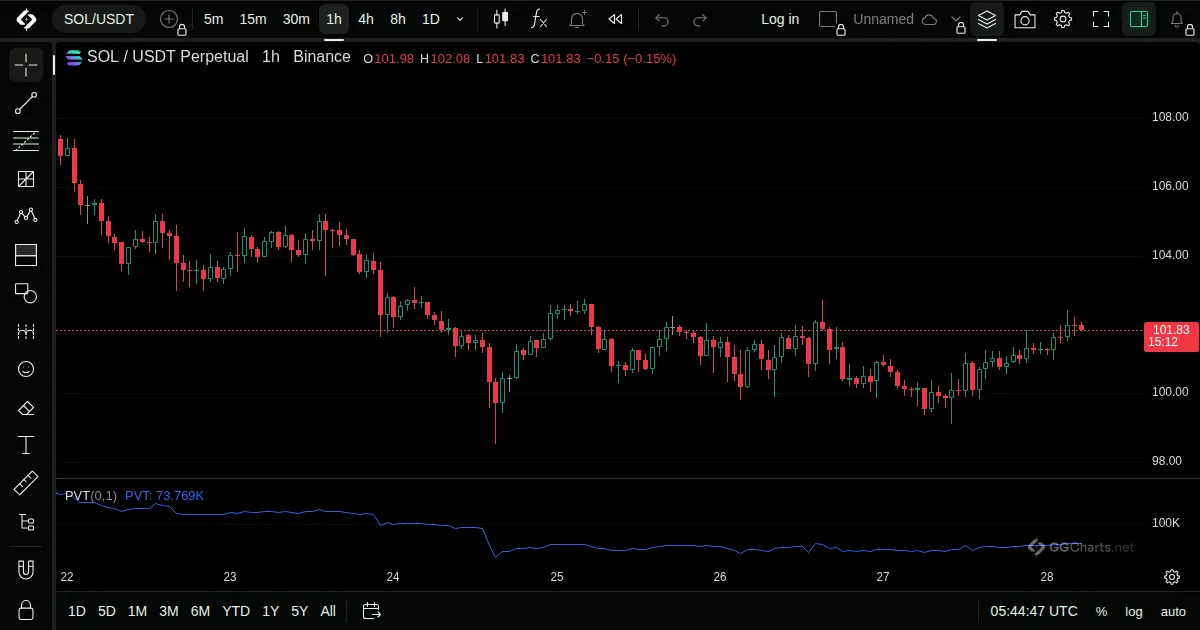The width and height of the screenshot is (1200, 630).
Task: Pick the ruler measure tool
Action: pos(26,484)
